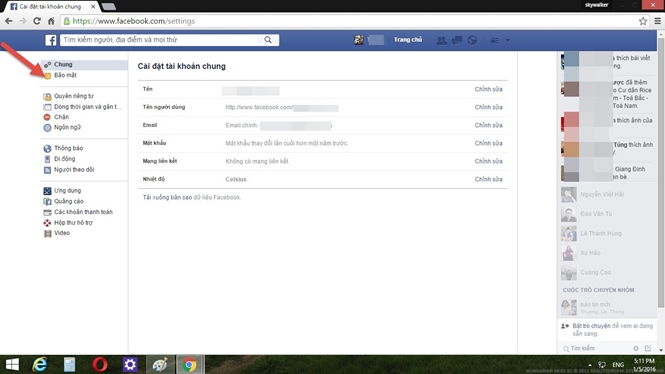Click Chỉnh sửa for Email row
665x374 pixels.
click(x=489, y=125)
